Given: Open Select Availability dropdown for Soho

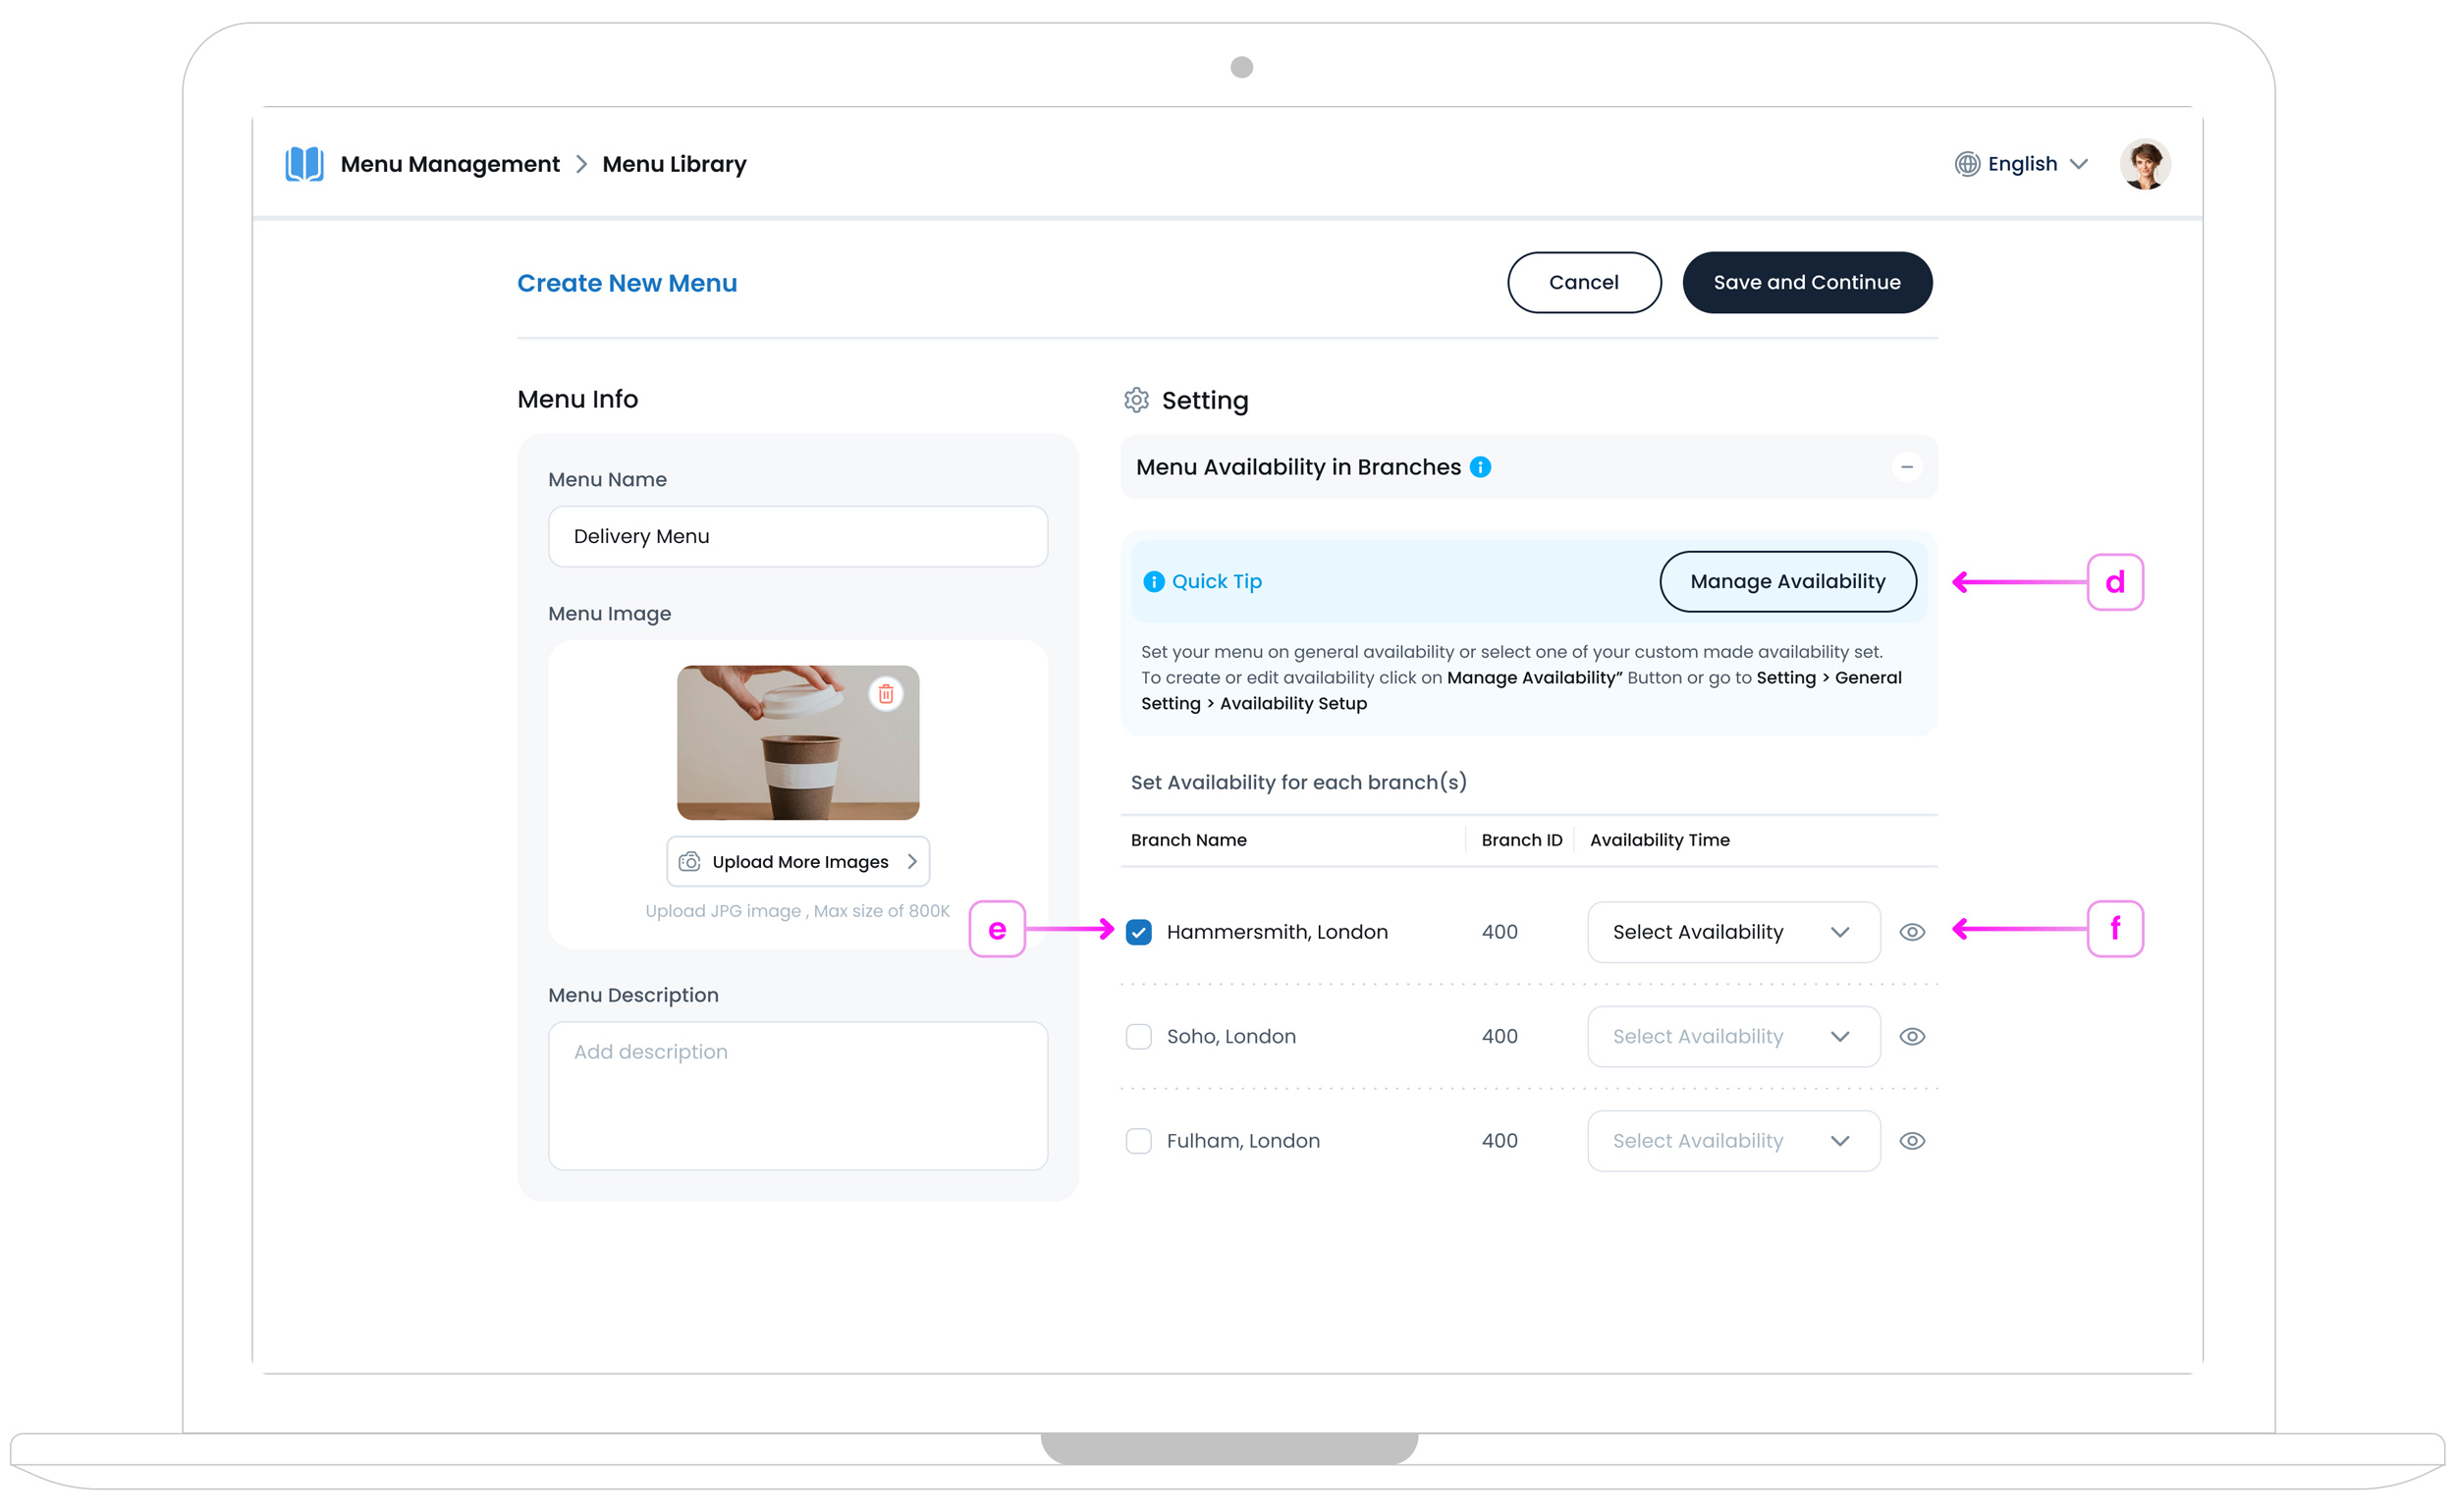Looking at the screenshot, I should pos(1732,1037).
